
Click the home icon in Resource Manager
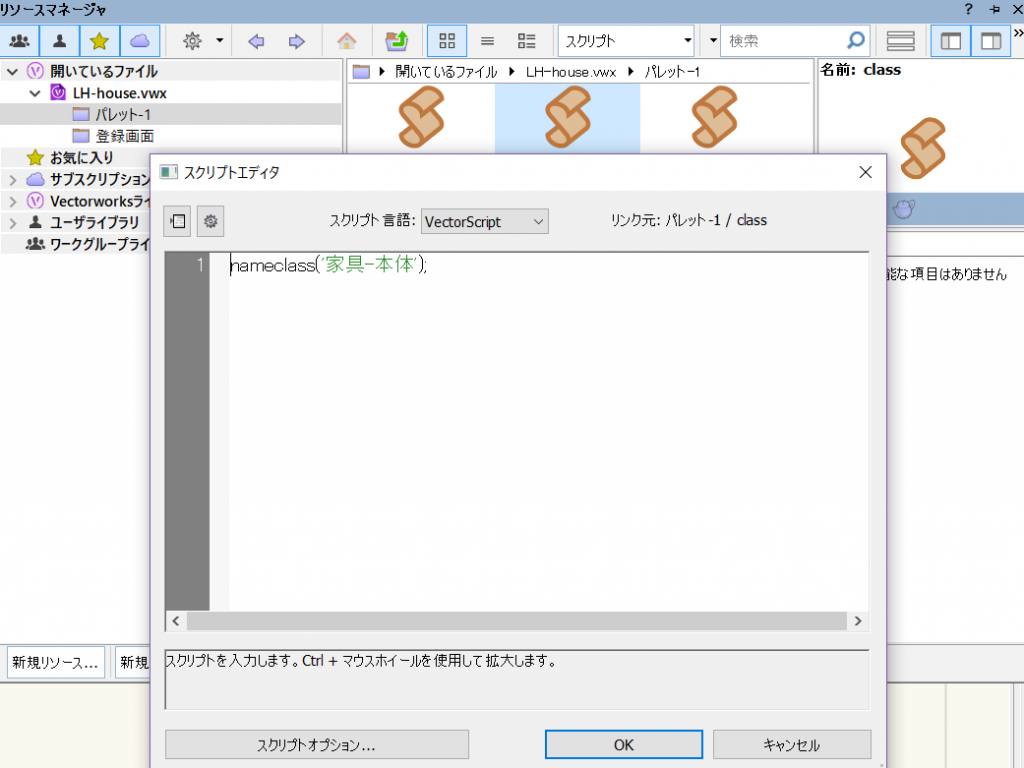click(x=346, y=41)
